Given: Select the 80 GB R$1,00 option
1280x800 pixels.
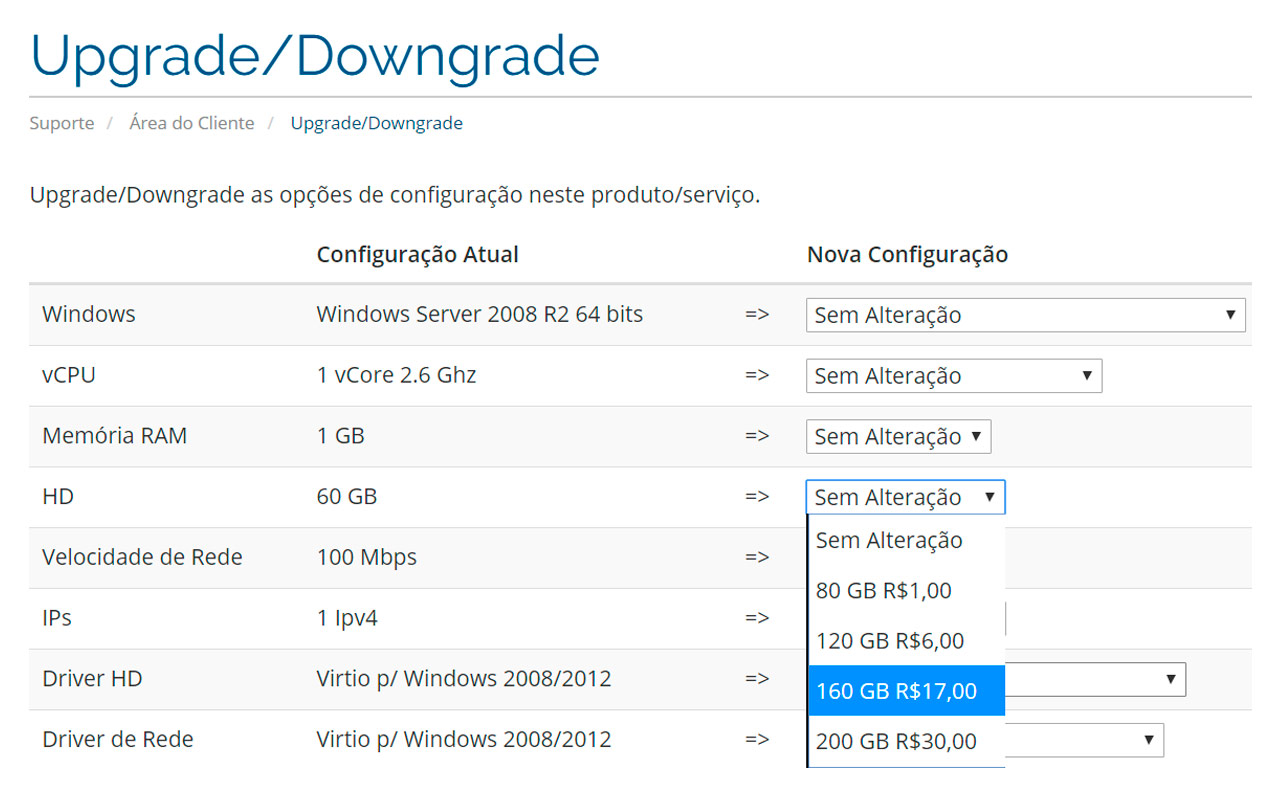Looking at the screenshot, I should [x=906, y=590].
